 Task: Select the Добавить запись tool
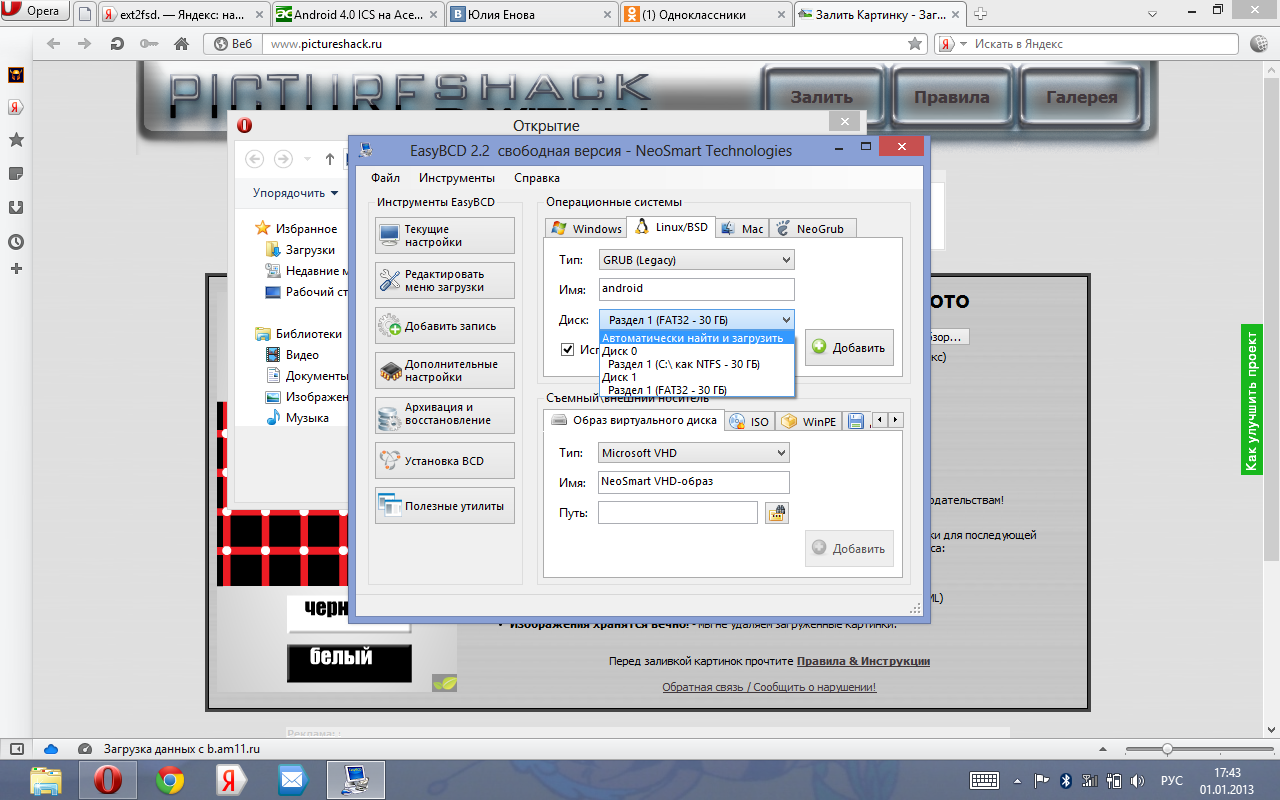(445, 326)
